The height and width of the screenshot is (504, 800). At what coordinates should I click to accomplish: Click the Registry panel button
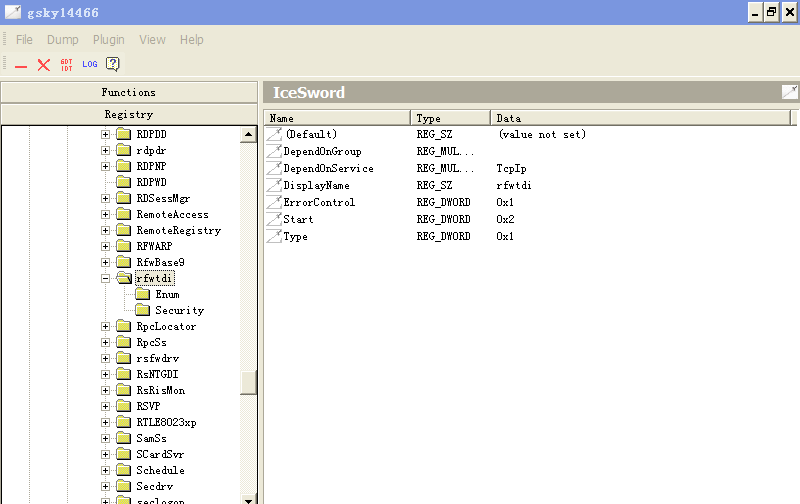click(x=128, y=115)
